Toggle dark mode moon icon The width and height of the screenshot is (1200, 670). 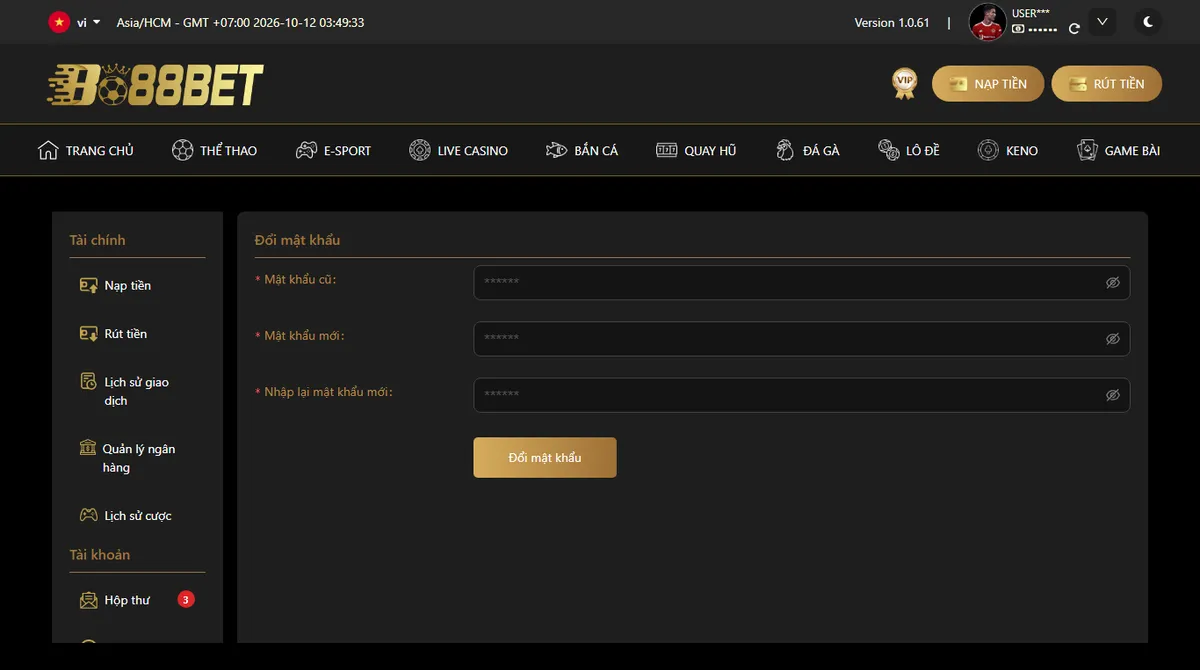coord(1149,22)
